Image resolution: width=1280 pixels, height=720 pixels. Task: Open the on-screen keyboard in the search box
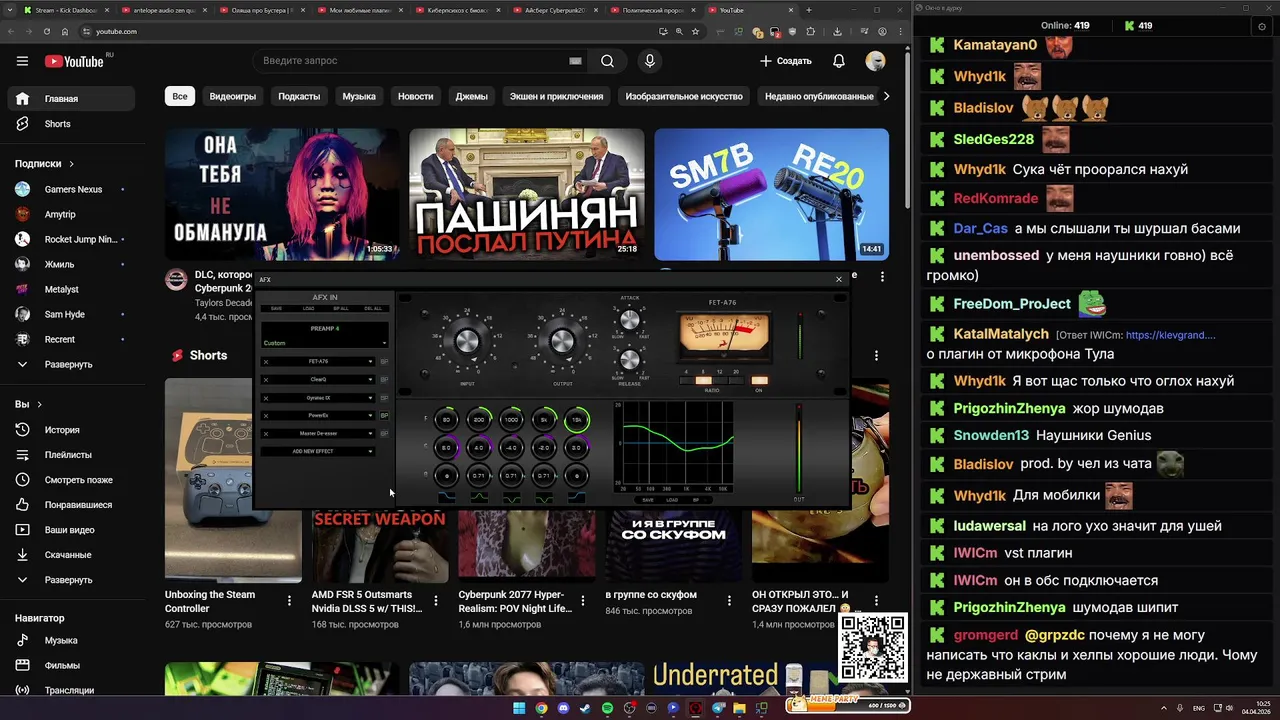pyautogui.click(x=575, y=61)
